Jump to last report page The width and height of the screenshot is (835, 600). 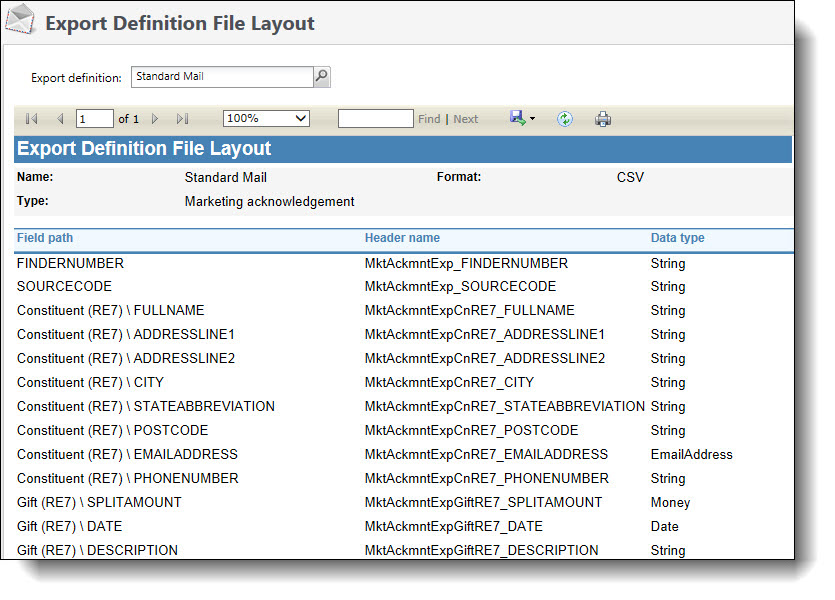[x=182, y=119]
